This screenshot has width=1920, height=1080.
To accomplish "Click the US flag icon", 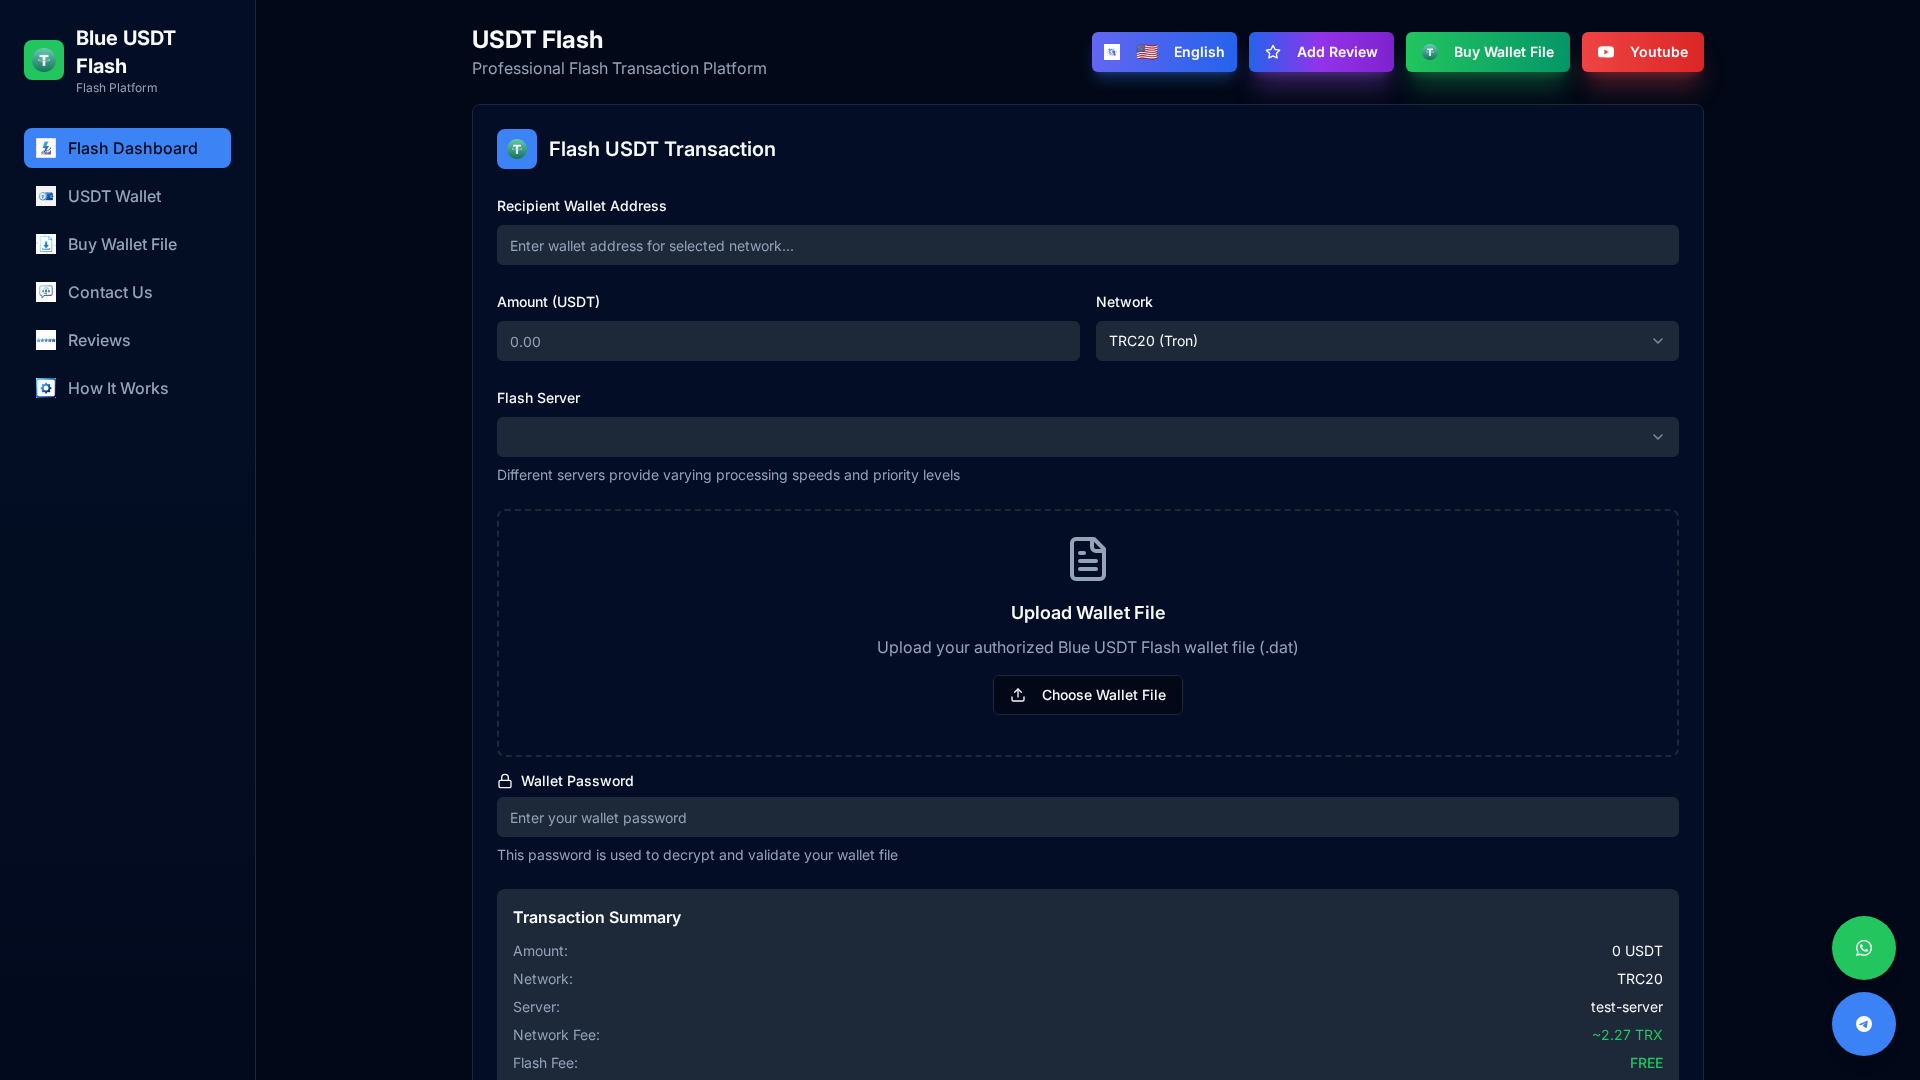I will click(x=1147, y=52).
